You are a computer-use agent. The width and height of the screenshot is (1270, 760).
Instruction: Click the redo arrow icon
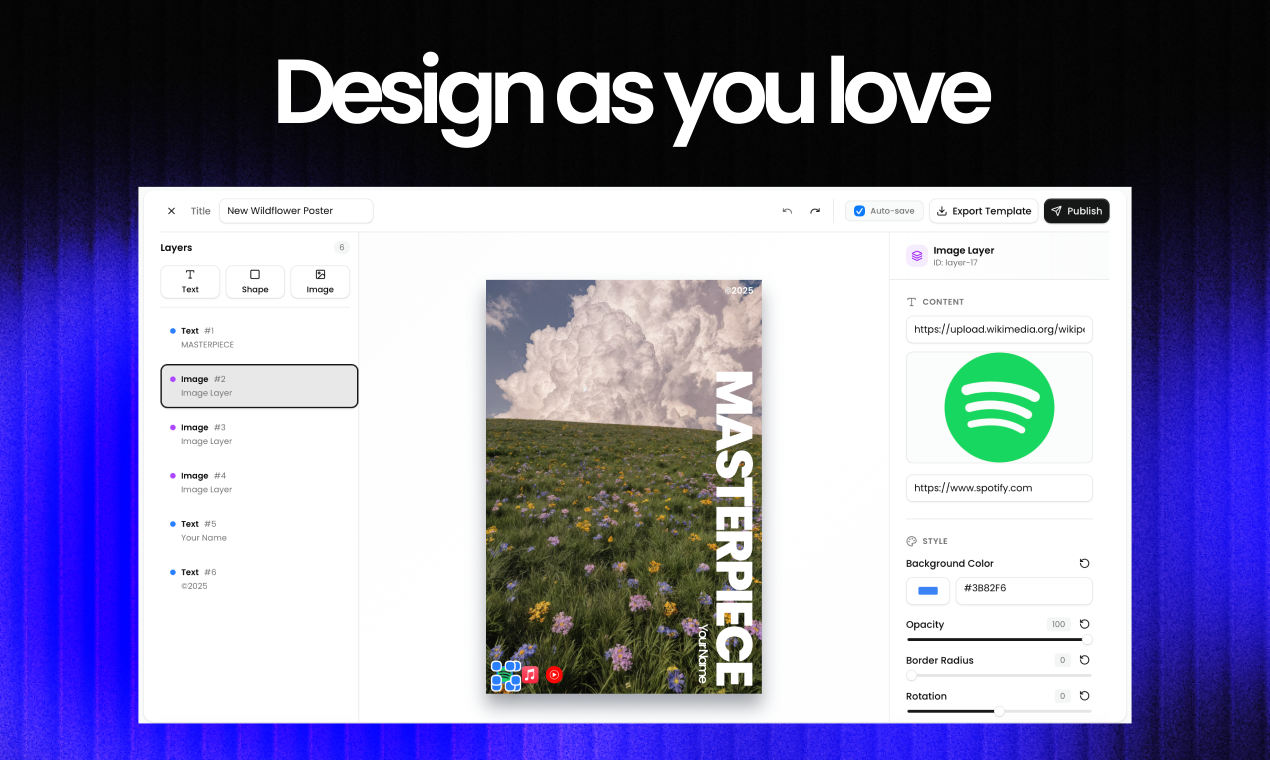[x=814, y=211]
